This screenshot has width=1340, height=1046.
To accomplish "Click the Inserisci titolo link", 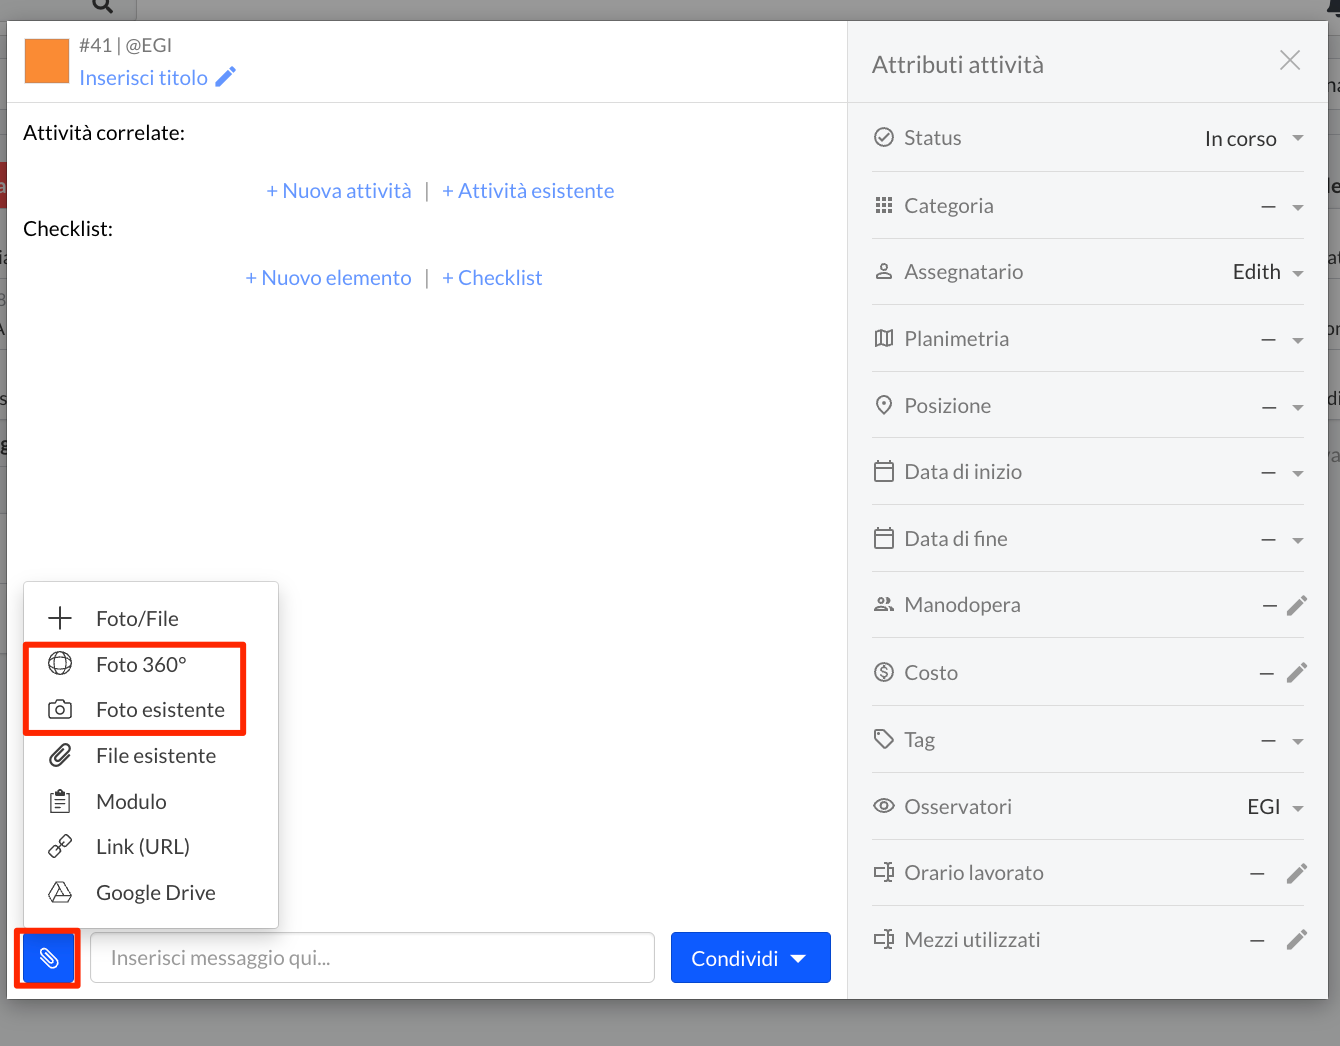I will [x=144, y=78].
